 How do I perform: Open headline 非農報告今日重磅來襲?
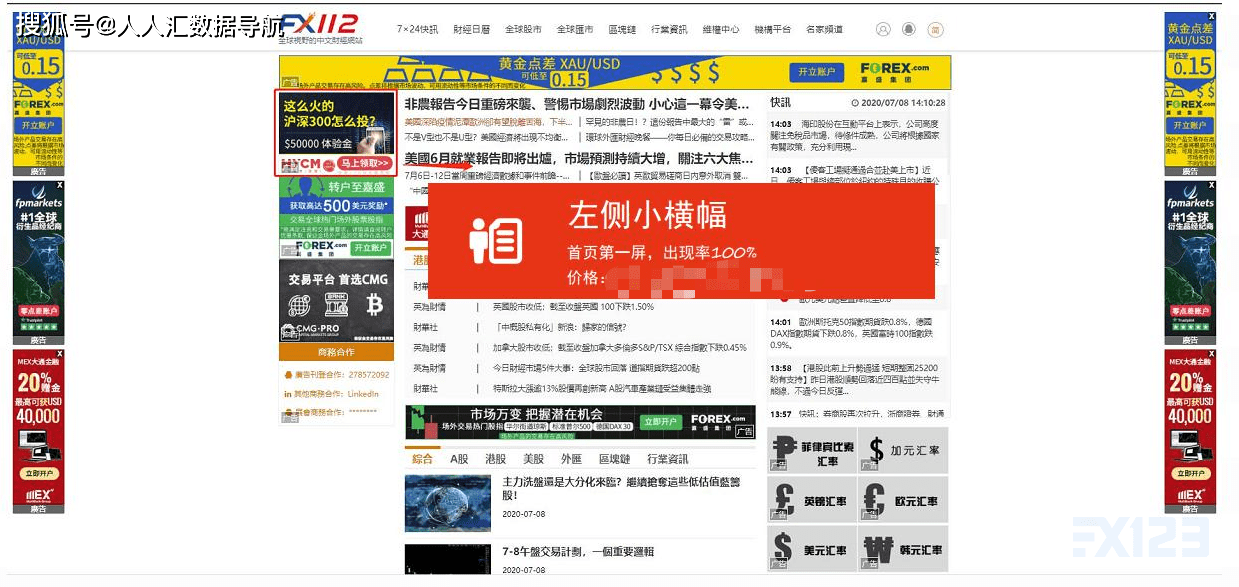577,104
